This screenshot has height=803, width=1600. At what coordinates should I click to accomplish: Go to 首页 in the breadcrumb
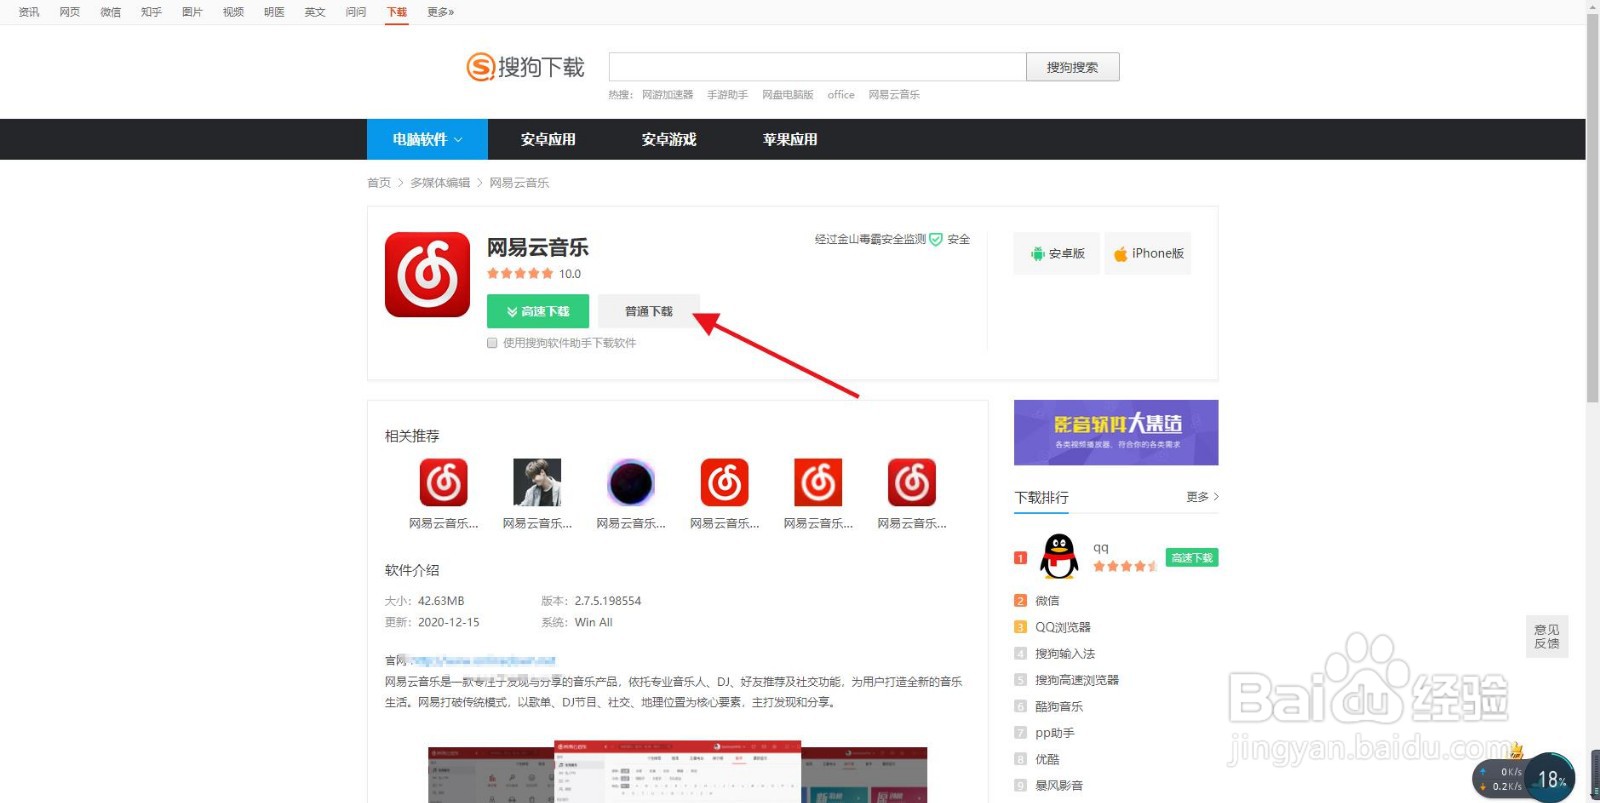pyautogui.click(x=379, y=183)
